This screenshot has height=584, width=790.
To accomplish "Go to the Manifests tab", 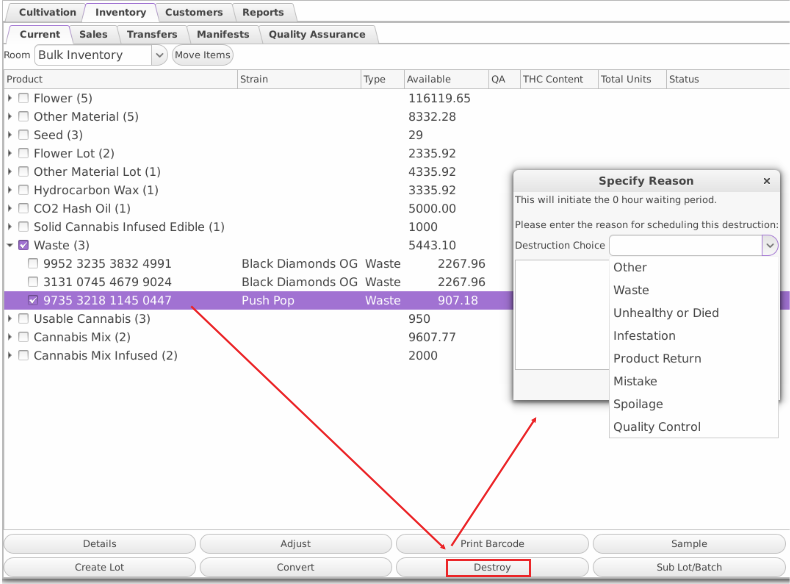I will point(222,34).
